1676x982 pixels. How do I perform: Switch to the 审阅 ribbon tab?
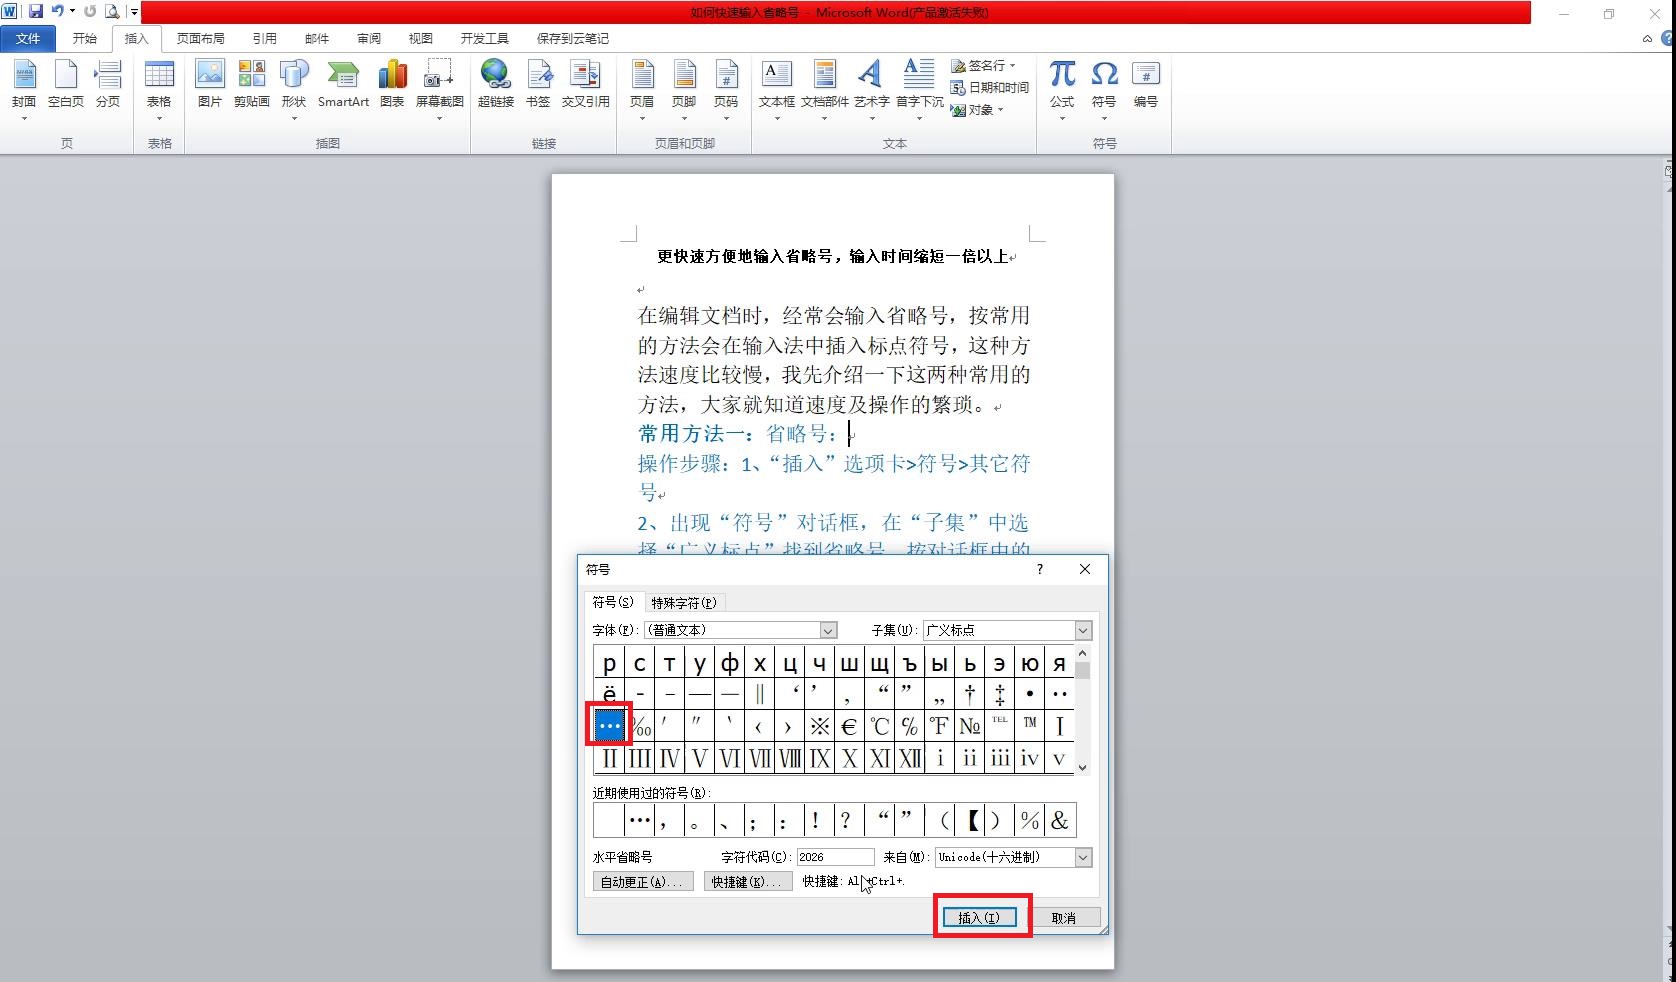[369, 38]
